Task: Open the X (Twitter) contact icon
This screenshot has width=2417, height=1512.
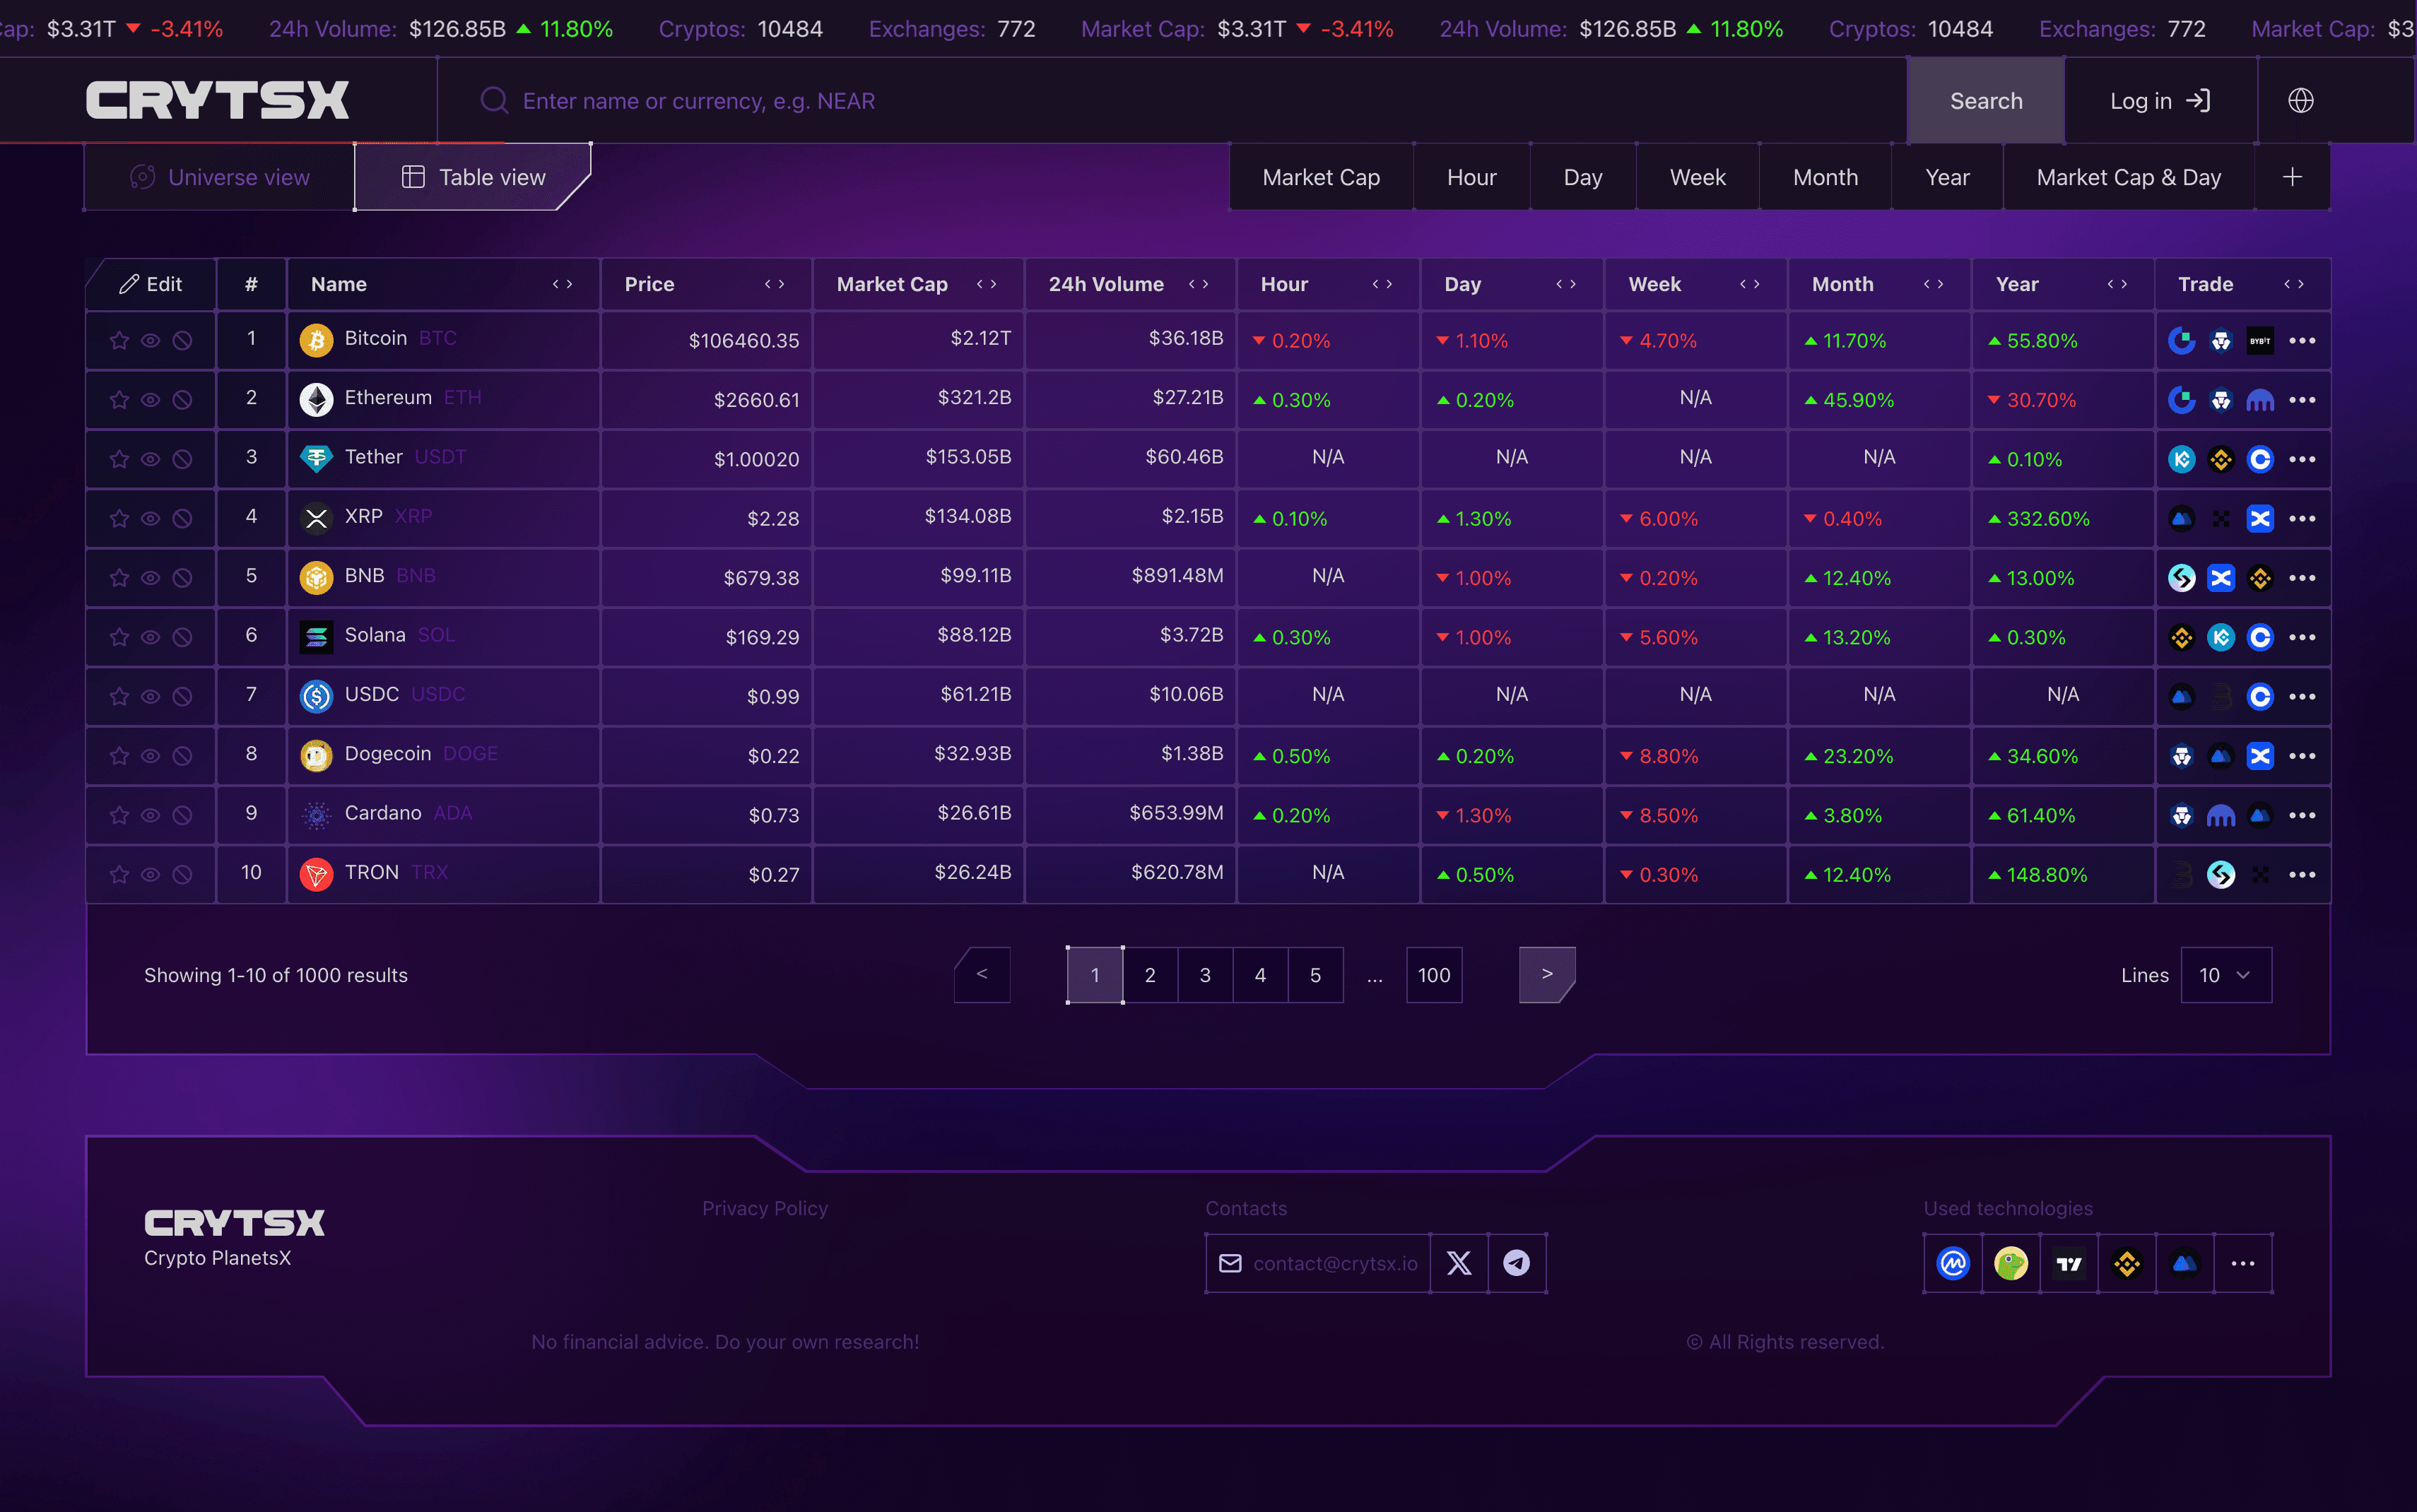Action: pyautogui.click(x=1459, y=1263)
